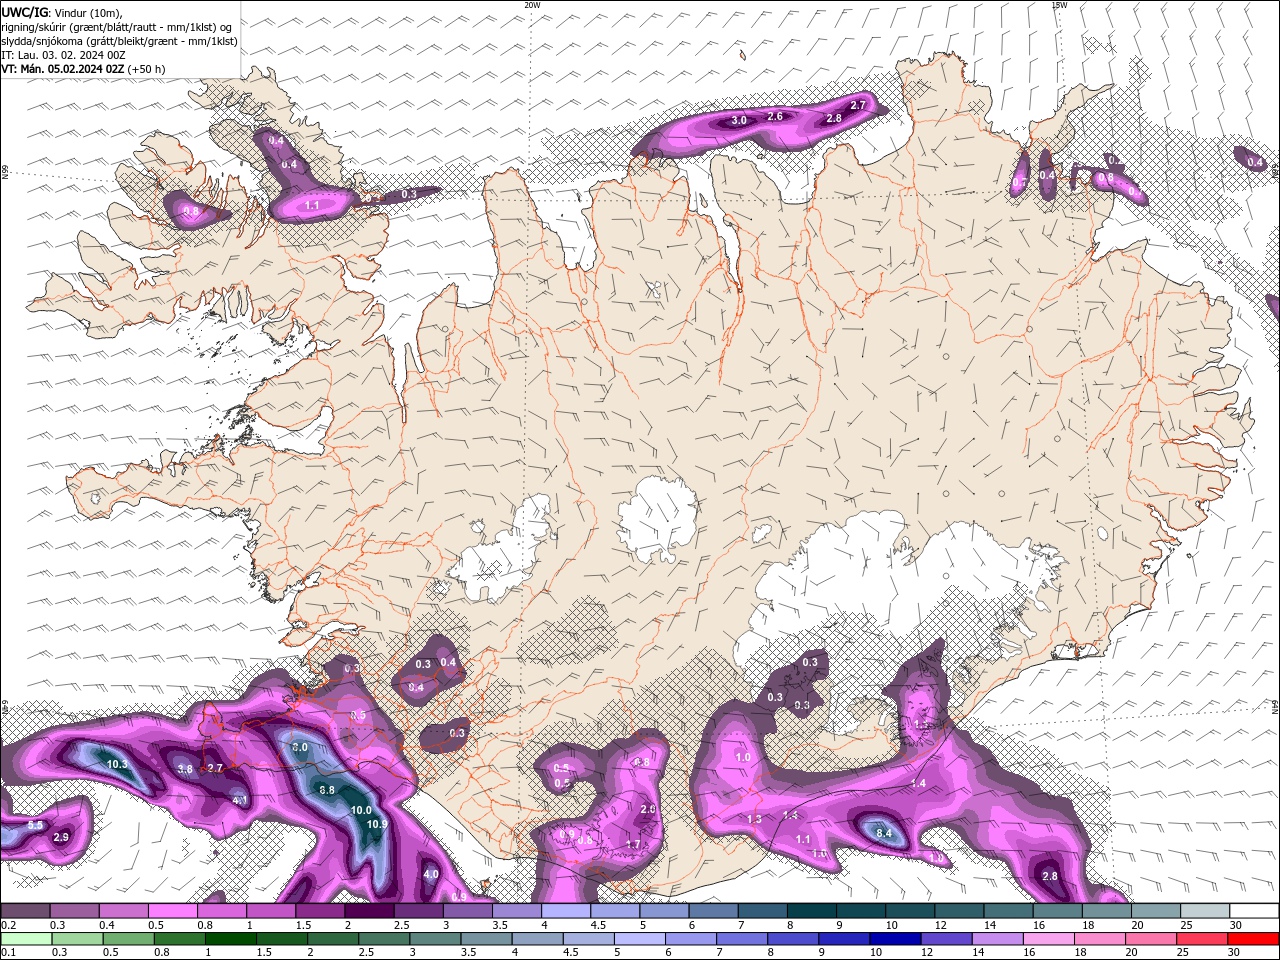Screen dimensions: 1280x960
Task: Click the 20W longitude label
Action: coord(532,5)
